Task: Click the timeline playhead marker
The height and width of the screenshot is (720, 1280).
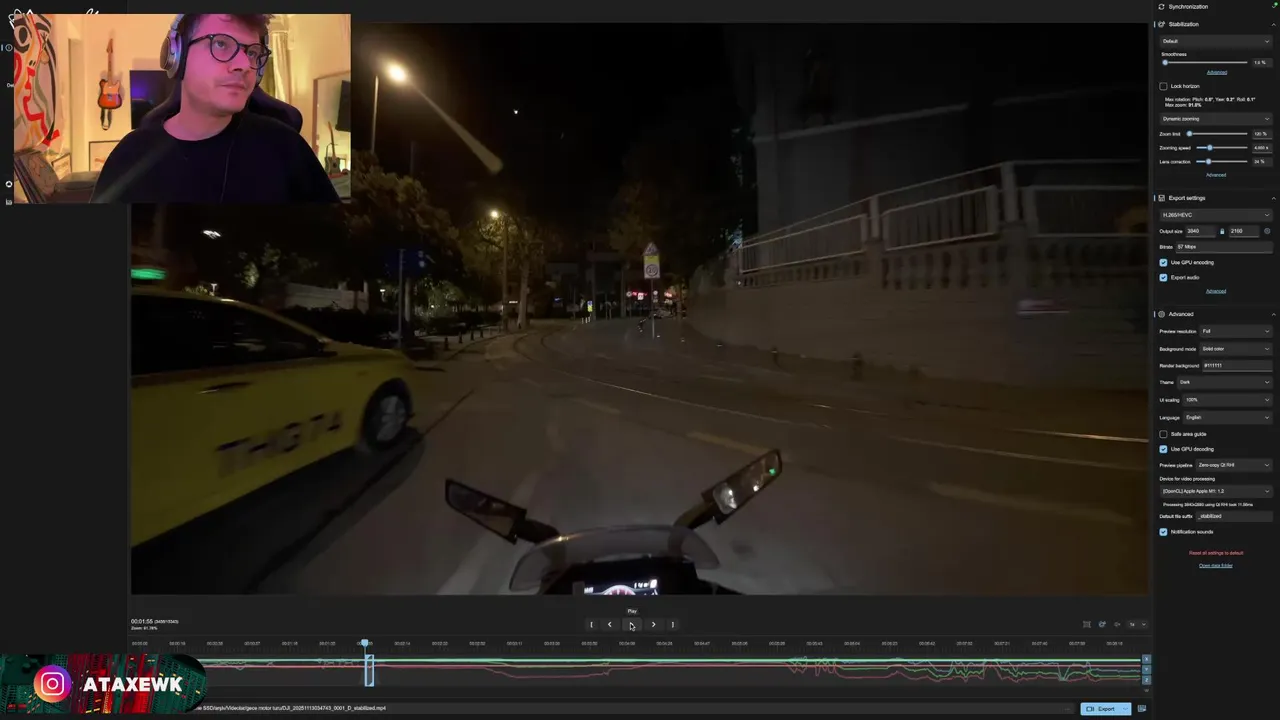Action: click(366, 644)
